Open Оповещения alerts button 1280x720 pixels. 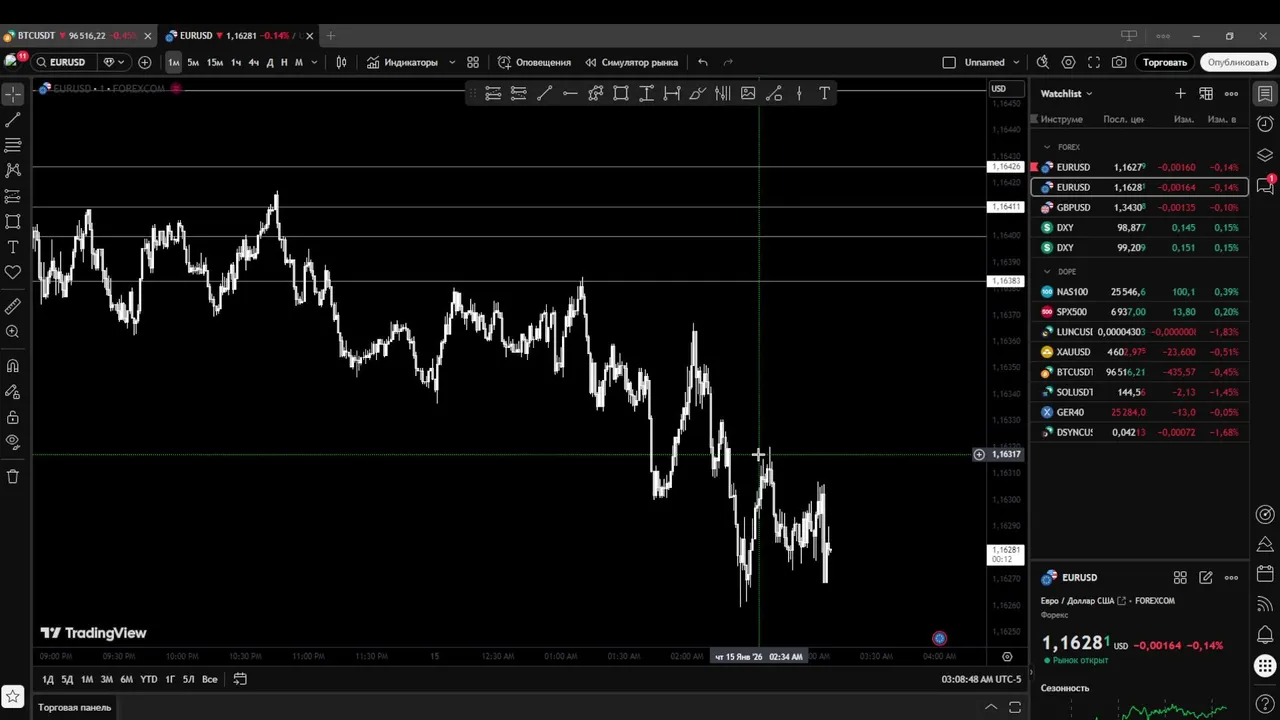click(535, 62)
